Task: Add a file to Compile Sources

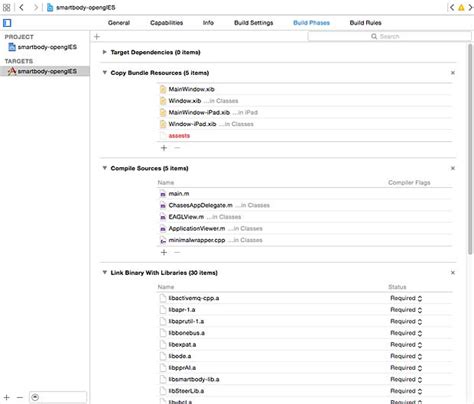Action: click(164, 252)
